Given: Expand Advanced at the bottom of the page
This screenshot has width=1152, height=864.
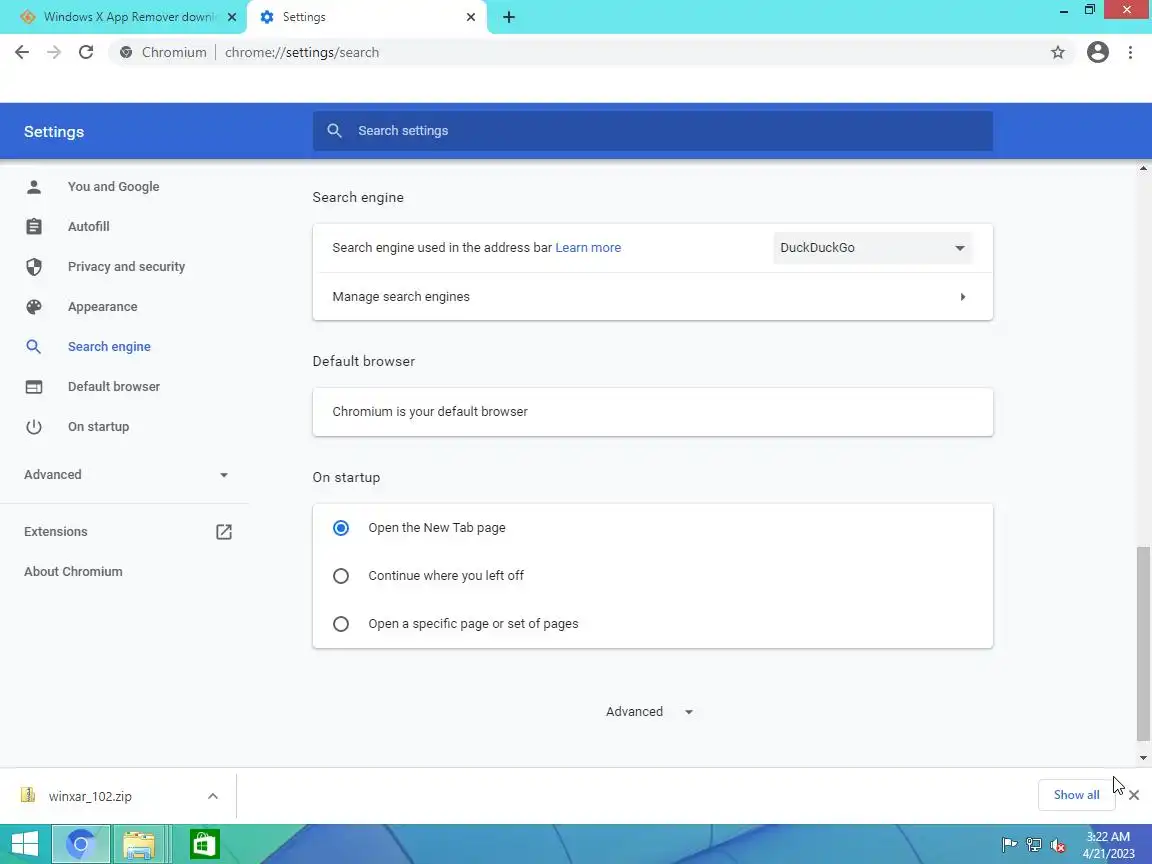Looking at the screenshot, I should pyautogui.click(x=649, y=711).
